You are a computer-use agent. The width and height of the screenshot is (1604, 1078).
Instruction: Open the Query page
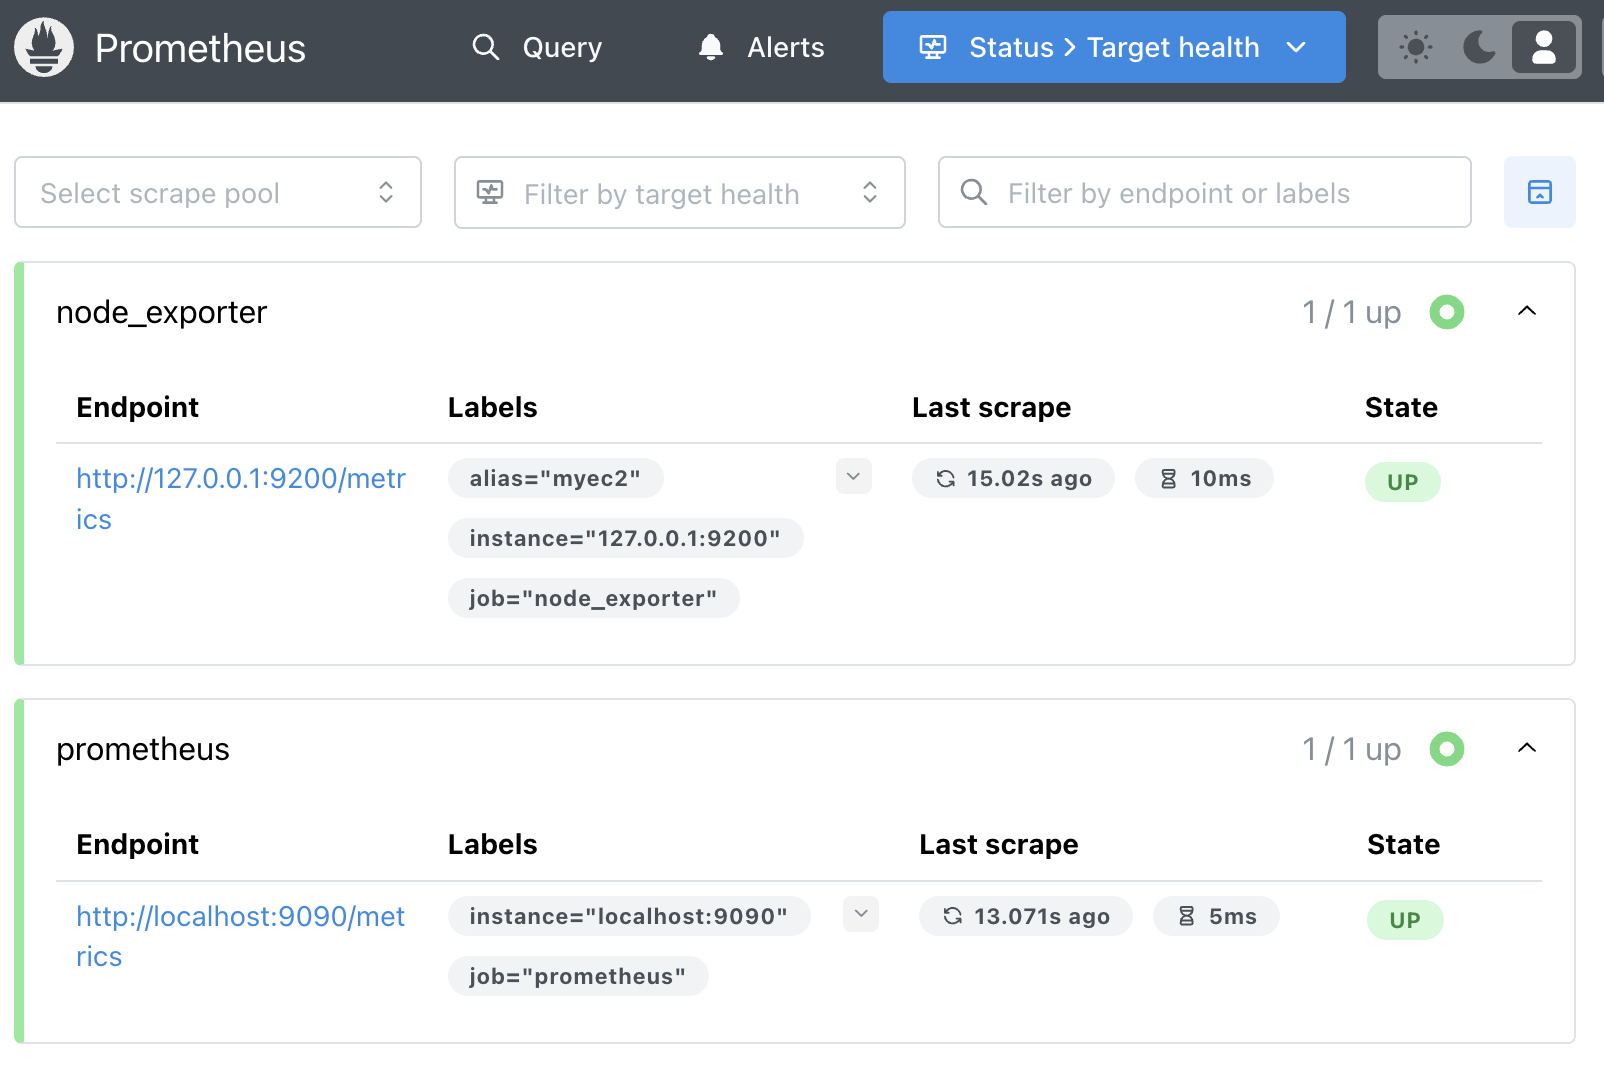tap(537, 47)
